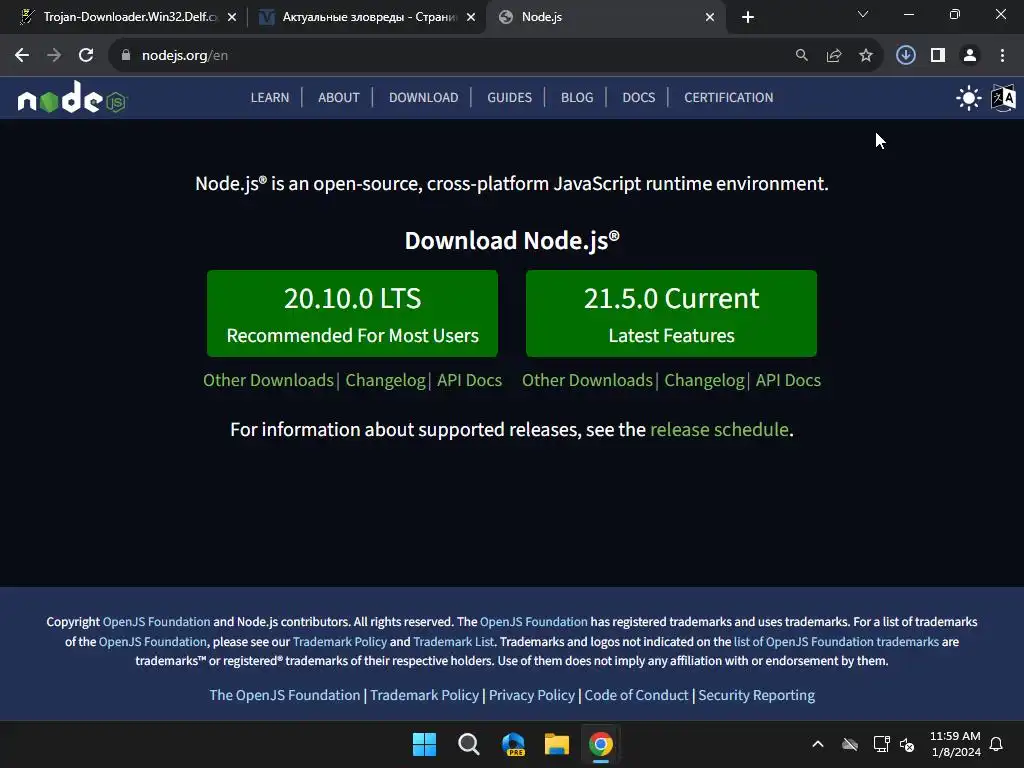Viewport: 1024px width, 768px height.
Task: Open Other Downloads under LTS
Action: click(268, 380)
